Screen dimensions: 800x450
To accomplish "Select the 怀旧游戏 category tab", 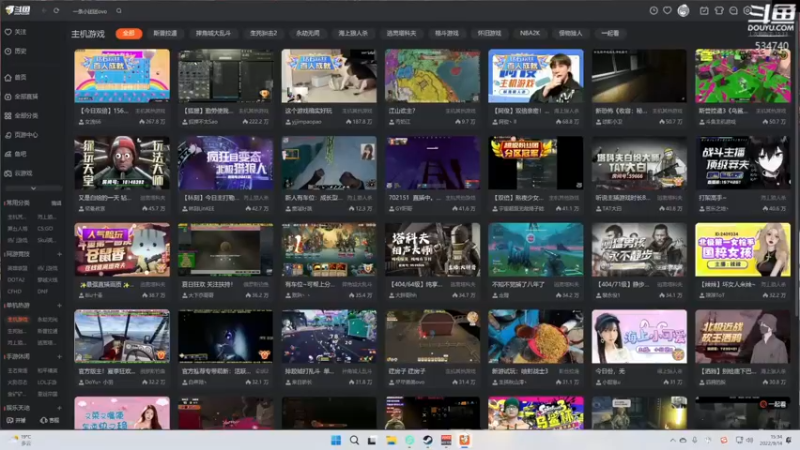I will click(x=489, y=33).
